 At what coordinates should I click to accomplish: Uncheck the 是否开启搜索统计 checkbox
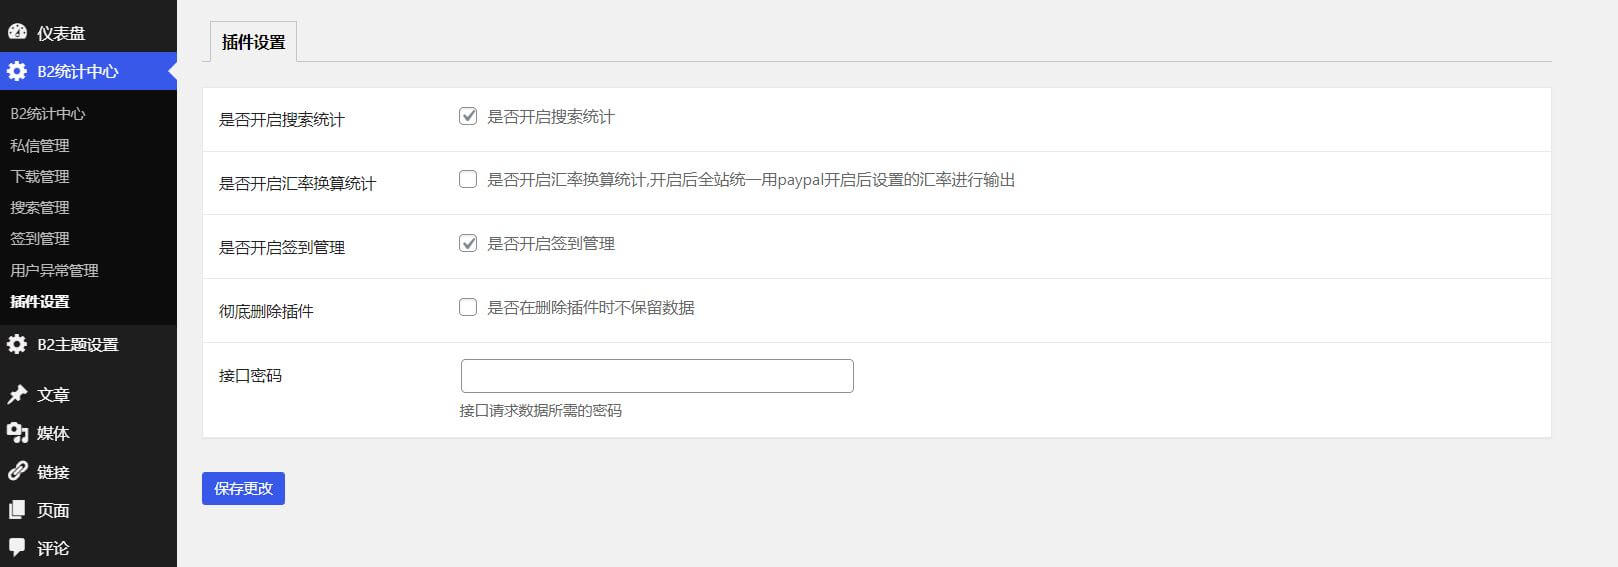coord(468,116)
